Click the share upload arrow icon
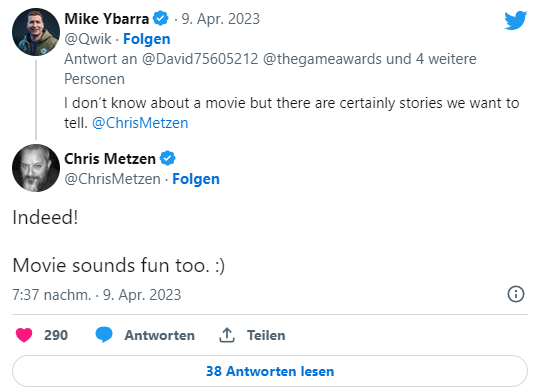 click(227, 335)
